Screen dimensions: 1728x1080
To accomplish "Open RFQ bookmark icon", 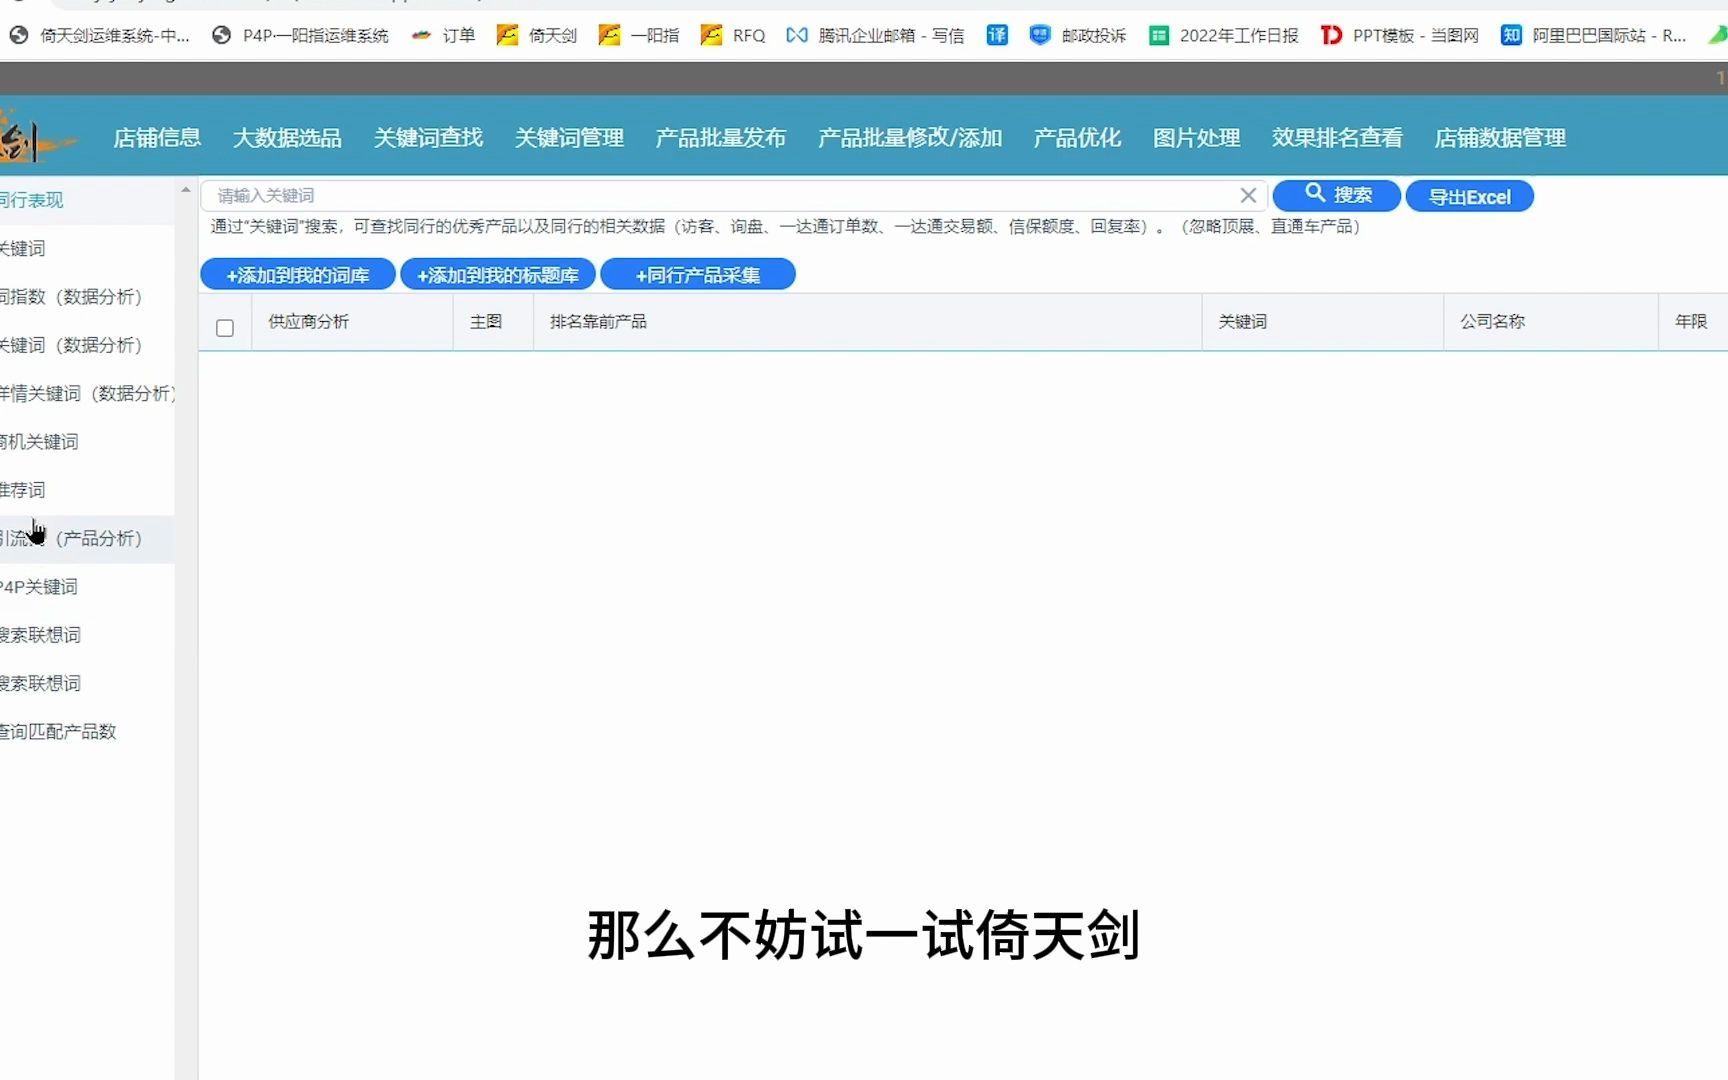I will (711, 35).
